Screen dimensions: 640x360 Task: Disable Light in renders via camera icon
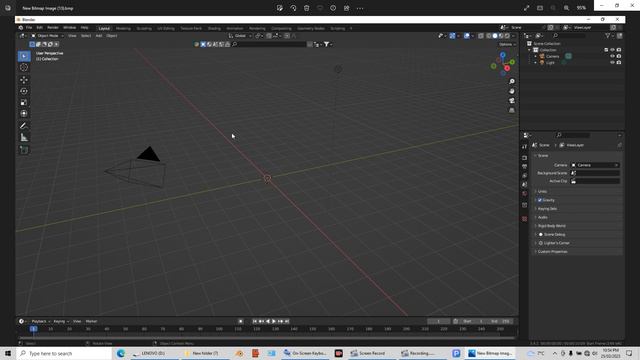[619, 62]
